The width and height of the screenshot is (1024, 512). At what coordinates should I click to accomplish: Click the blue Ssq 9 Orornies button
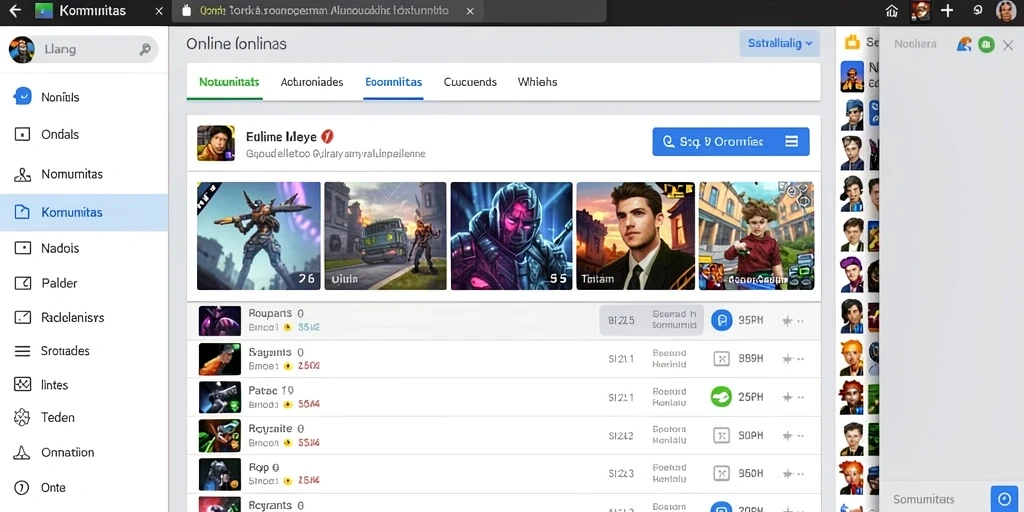pyautogui.click(x=731, y=141)
